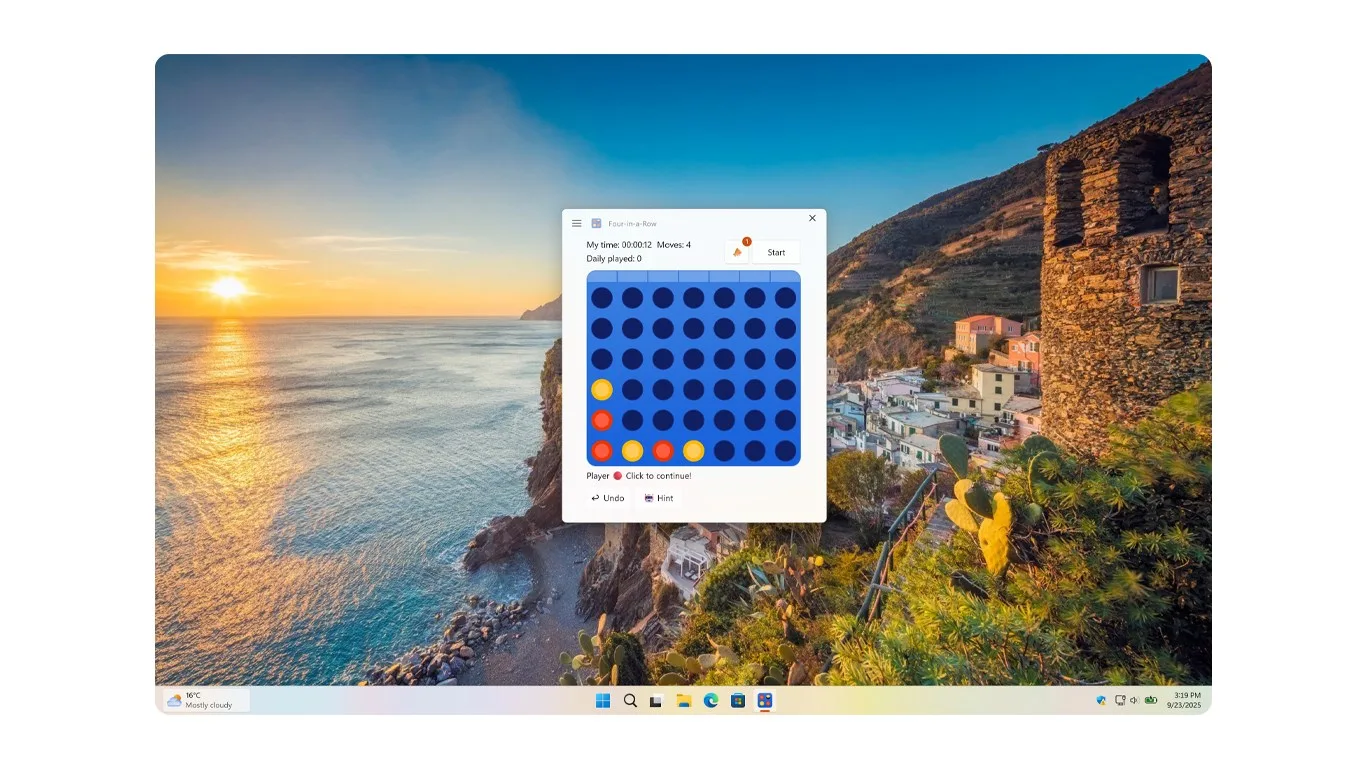Open the hamburger menu in Four-in-a-Row
The width and height of the screenshot is (1366, 768).
click(x=577, y=223)
